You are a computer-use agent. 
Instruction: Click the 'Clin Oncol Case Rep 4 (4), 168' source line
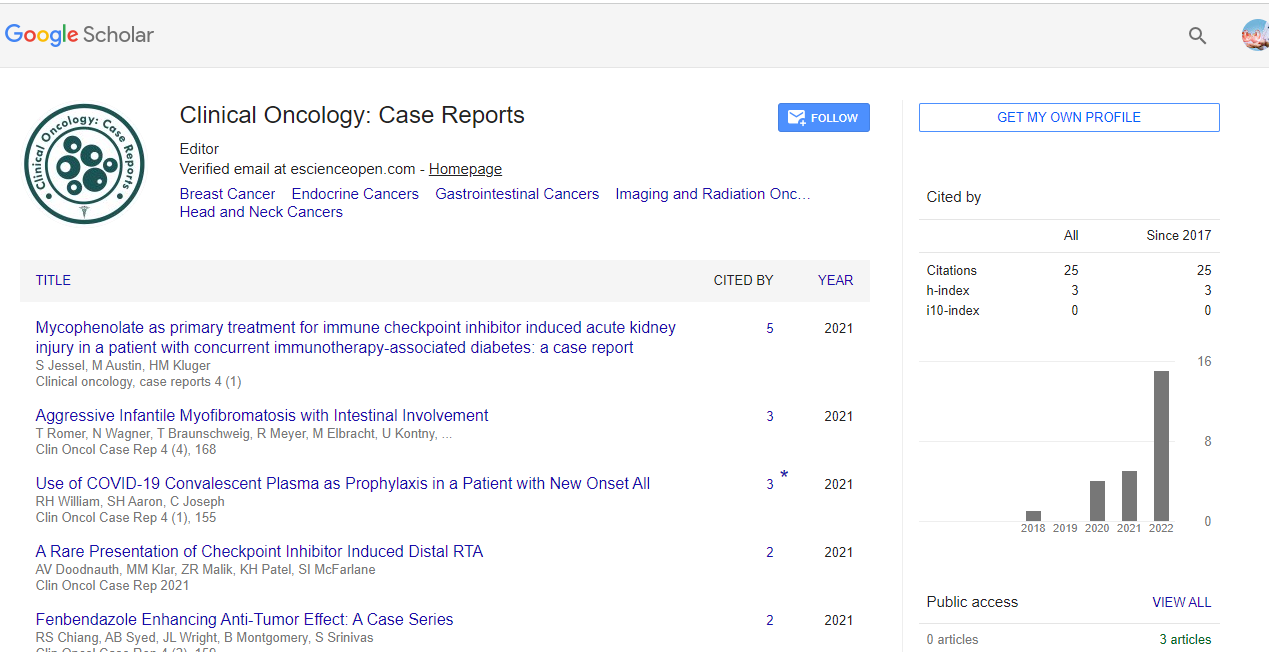click(126, 449)
